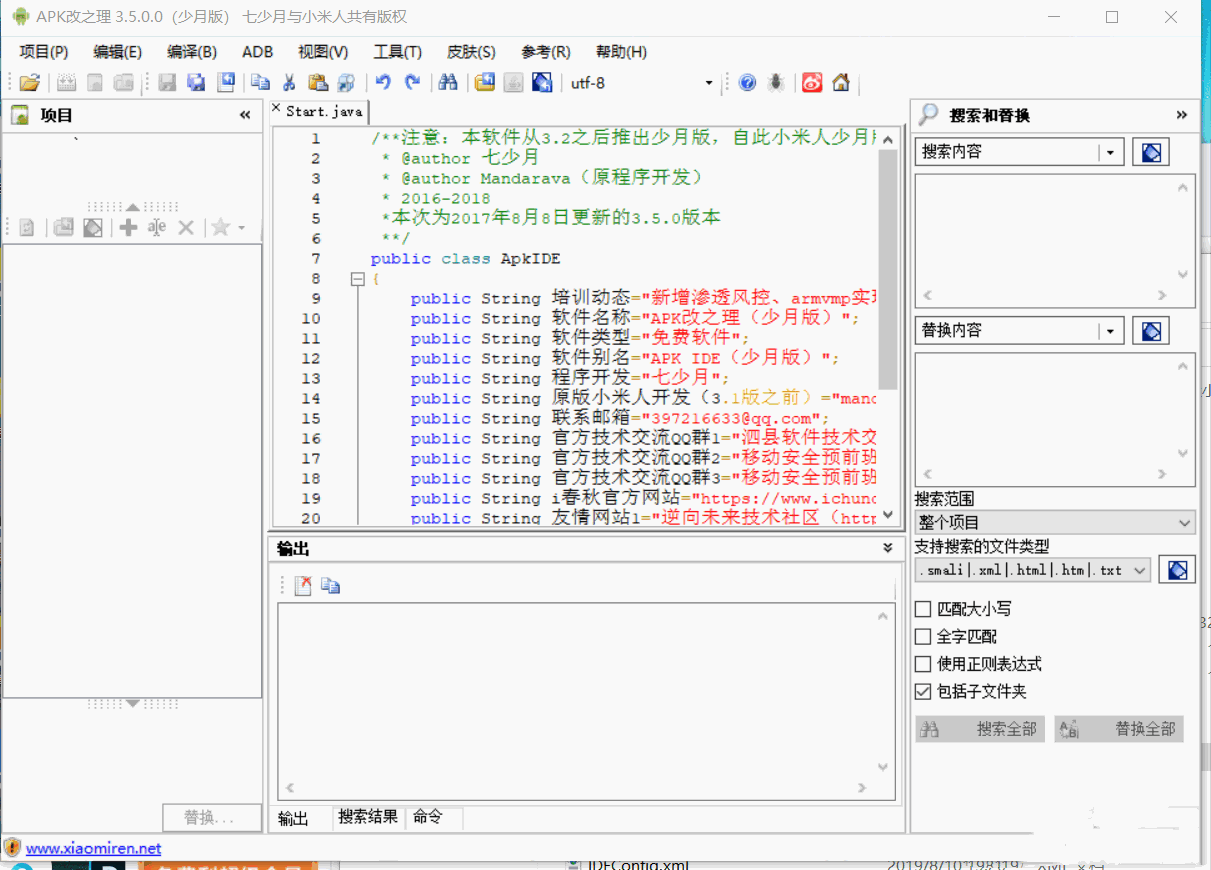Toggle the 全字匹配 checkbox
This screenshot has width=1211, height=870.
924,636
